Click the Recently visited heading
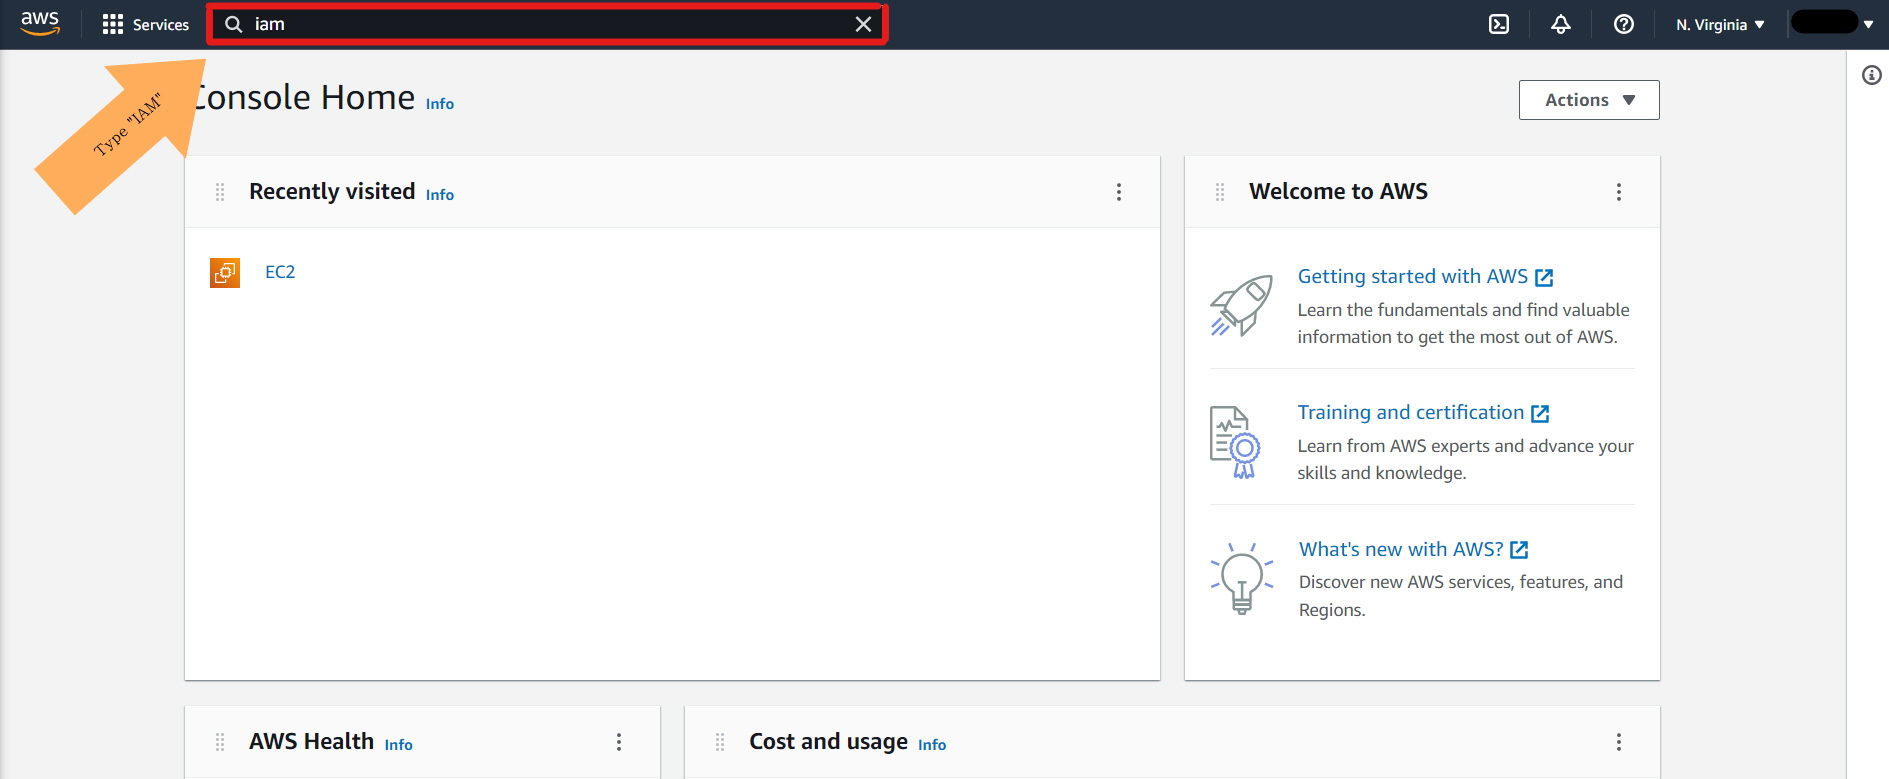Viewport: 1889px width, 779px height. click(332, 192)
